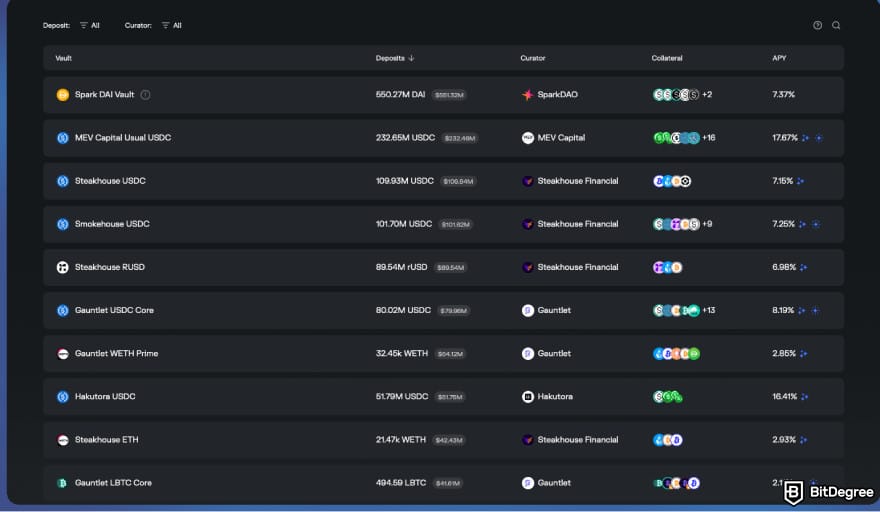Open the Smokehouse USDC vault
880x512 pixels.
click(443, 224)
